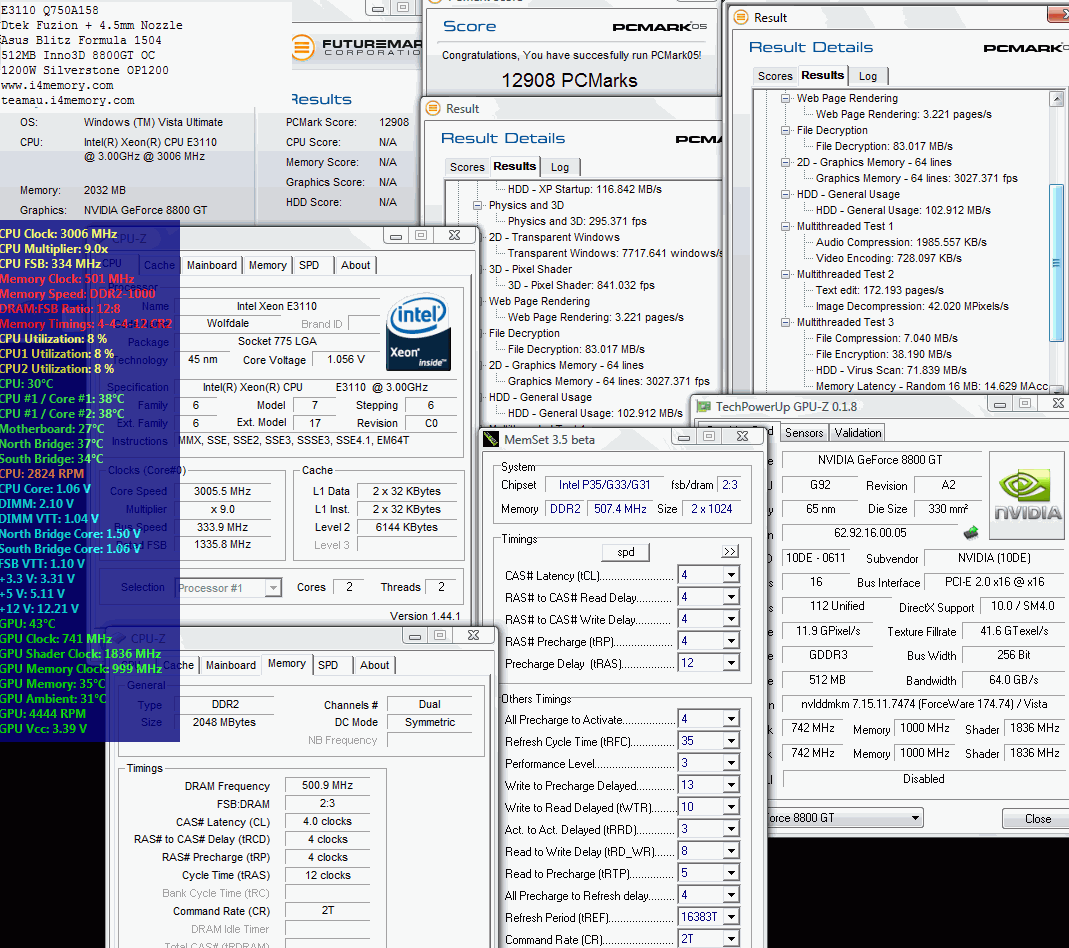Viewport: 1069px width, 948px height.
Task: Switch to Log tab in right Result Details window
Action: (x=868, y=76)
